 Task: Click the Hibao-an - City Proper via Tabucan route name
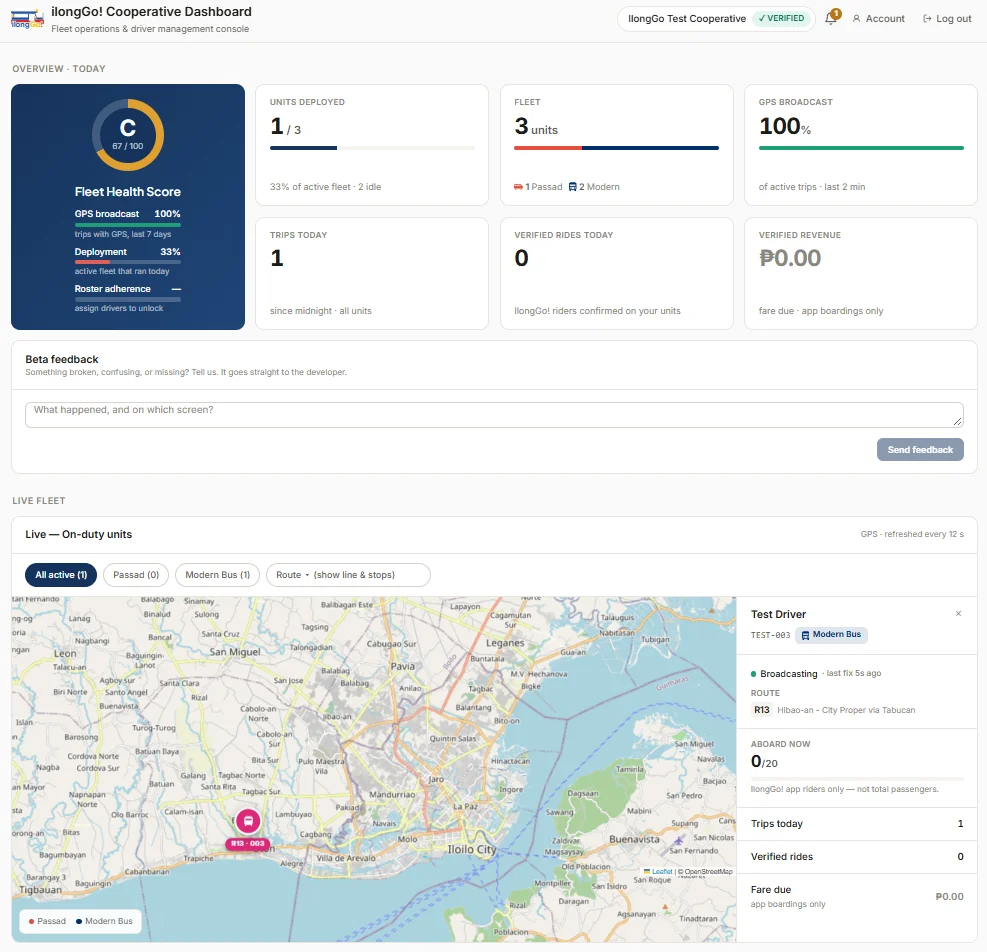tap(846, 710)
